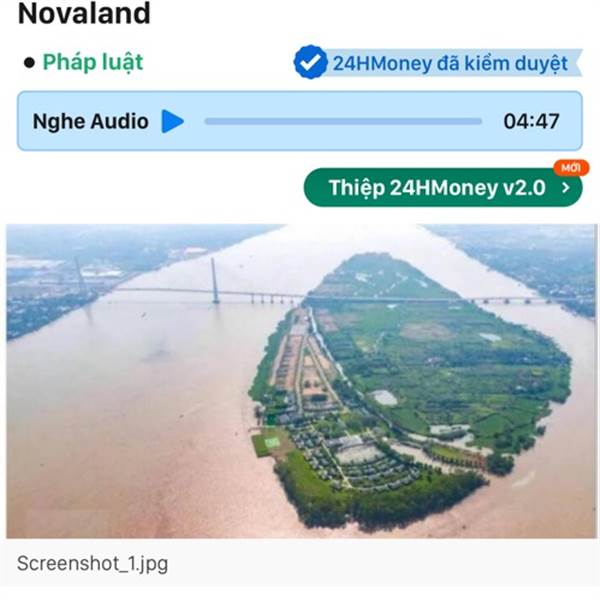The height and width of the screenshot is (600, 600).
Task: Click the Nghe Audio label
Action: 90,122
